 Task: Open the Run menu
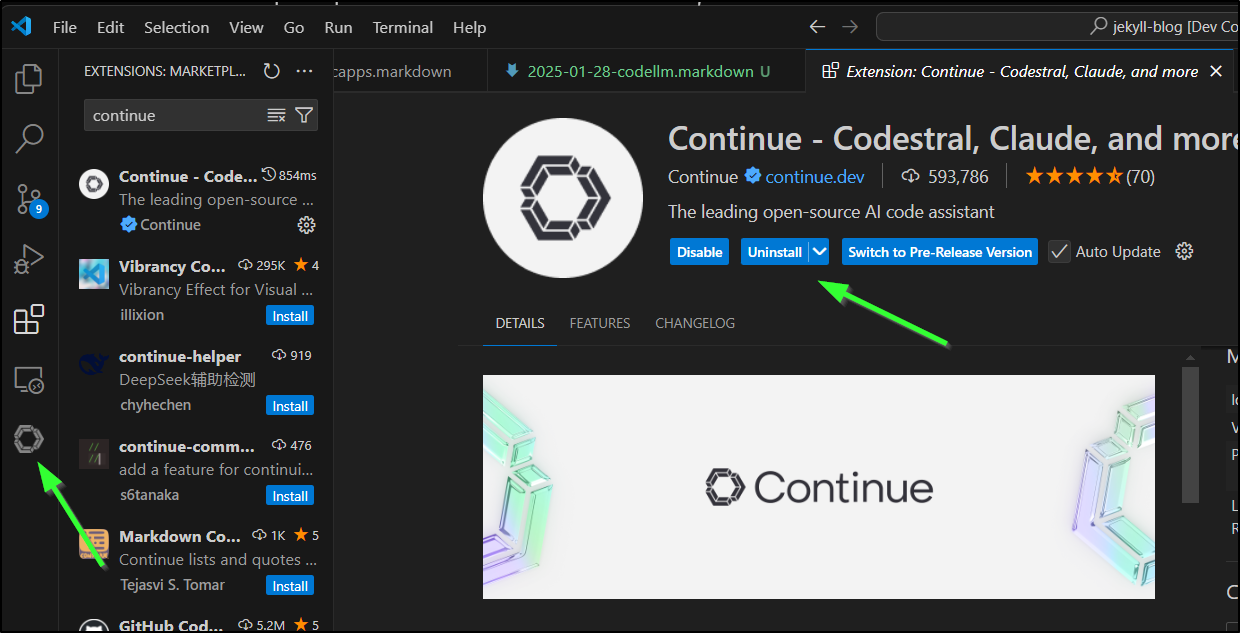(x=338, y=27)
